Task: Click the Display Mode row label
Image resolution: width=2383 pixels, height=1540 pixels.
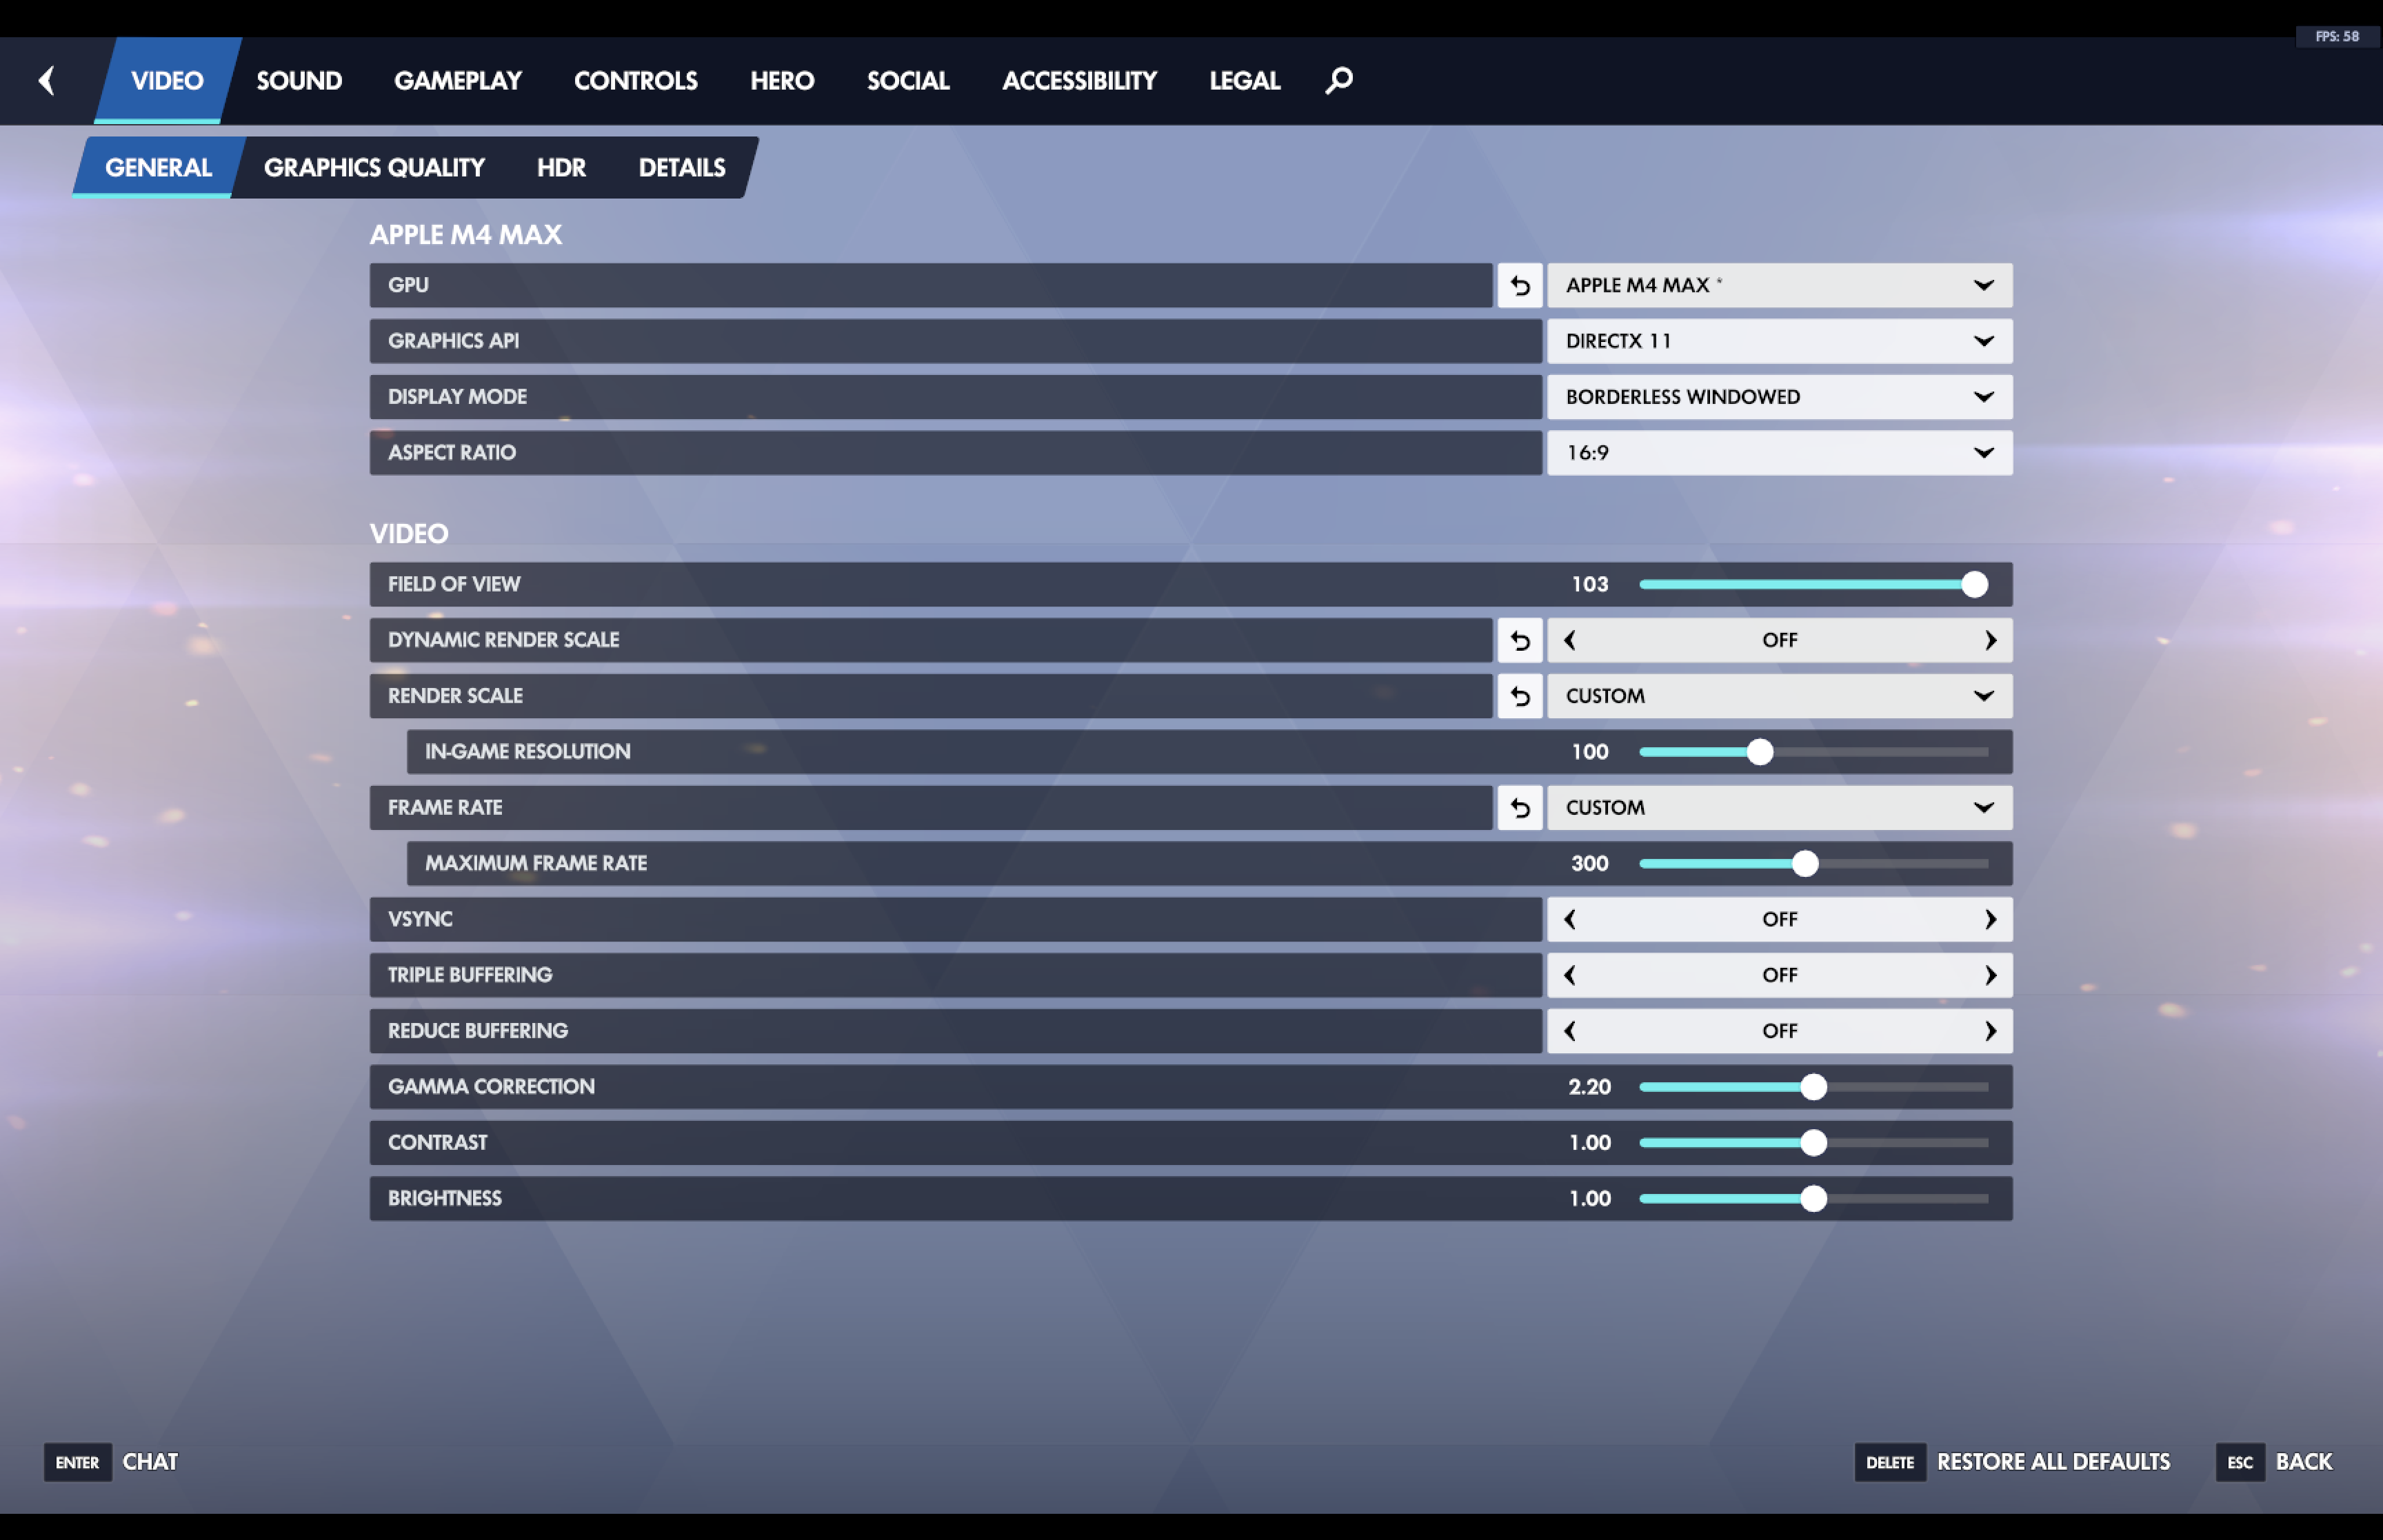Action: [457, 397]
